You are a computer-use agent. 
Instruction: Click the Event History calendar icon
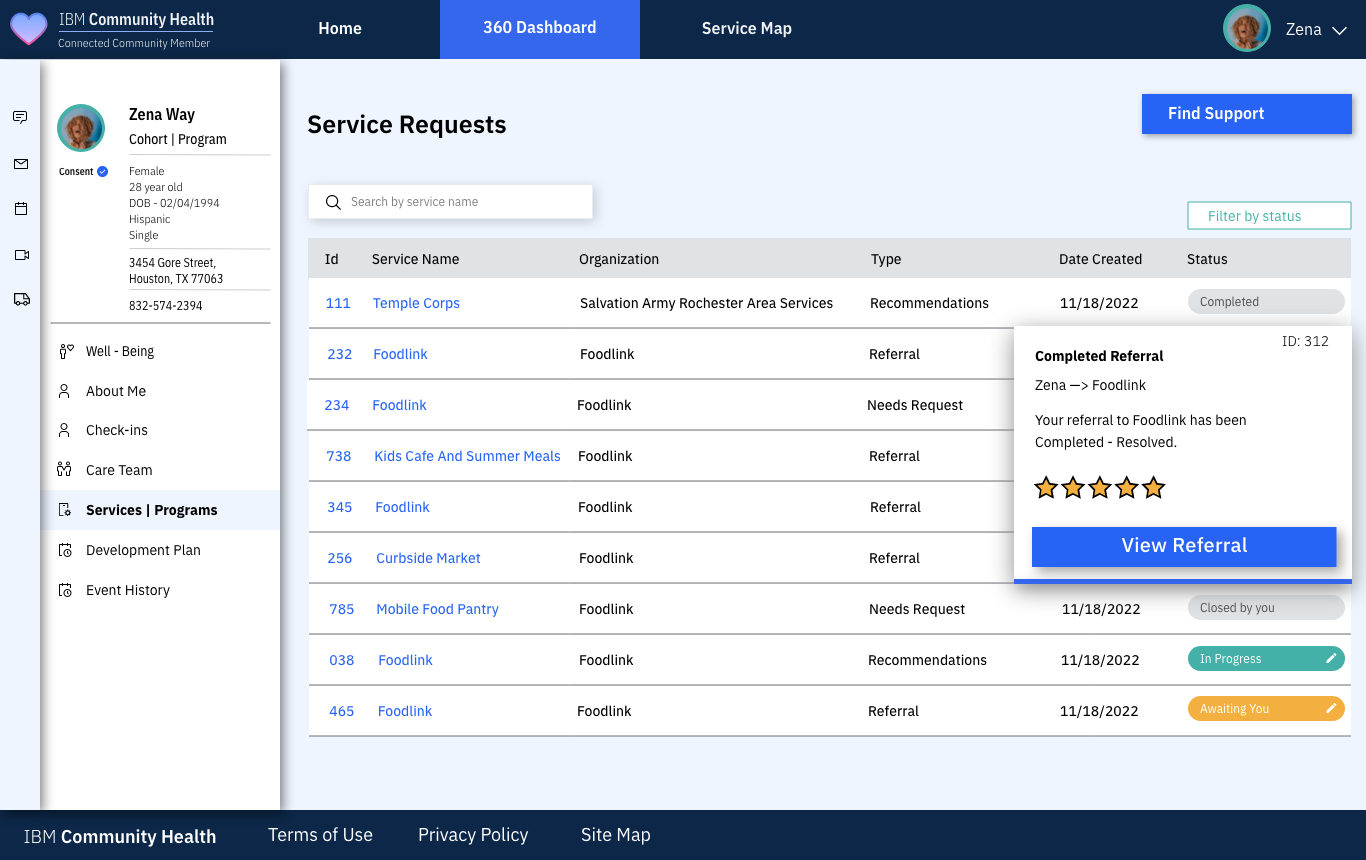[65, 590]
